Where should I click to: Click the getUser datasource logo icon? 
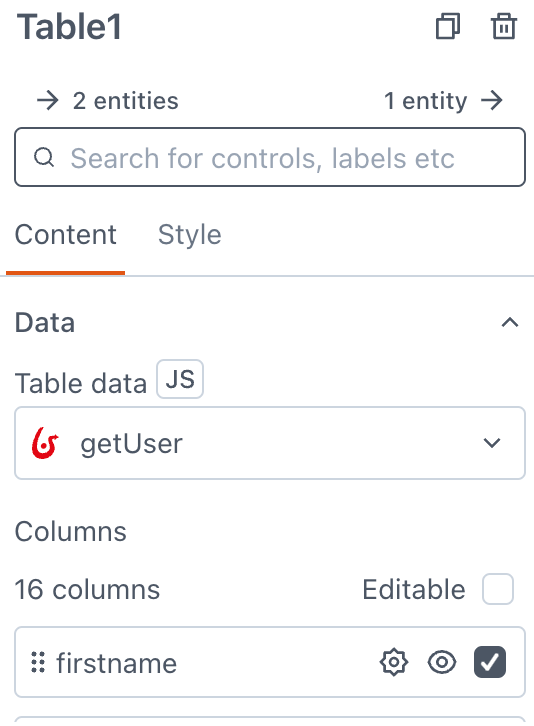(45, 443)
